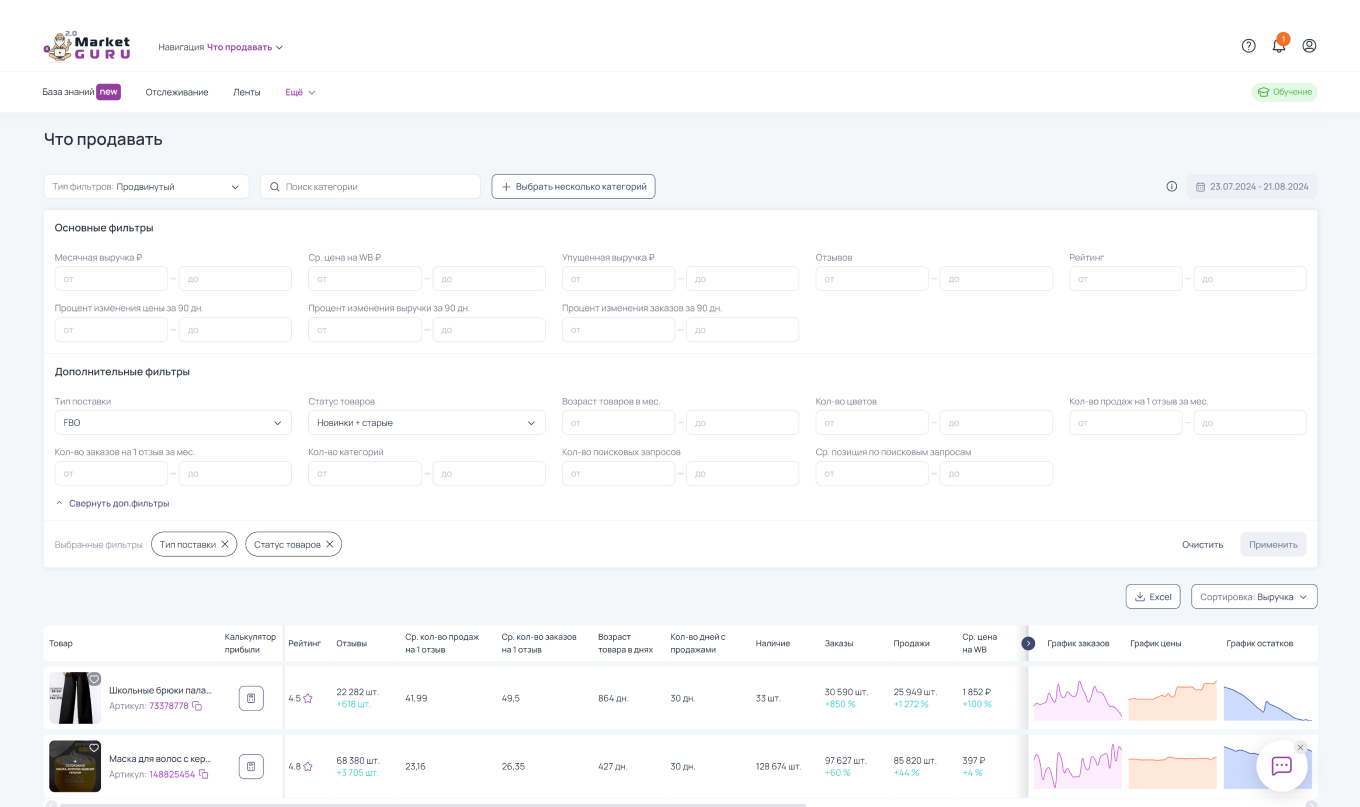The image size is (1360, 807).
Task: Open the Тип поставки FBO dropdown
Action: 173,423
